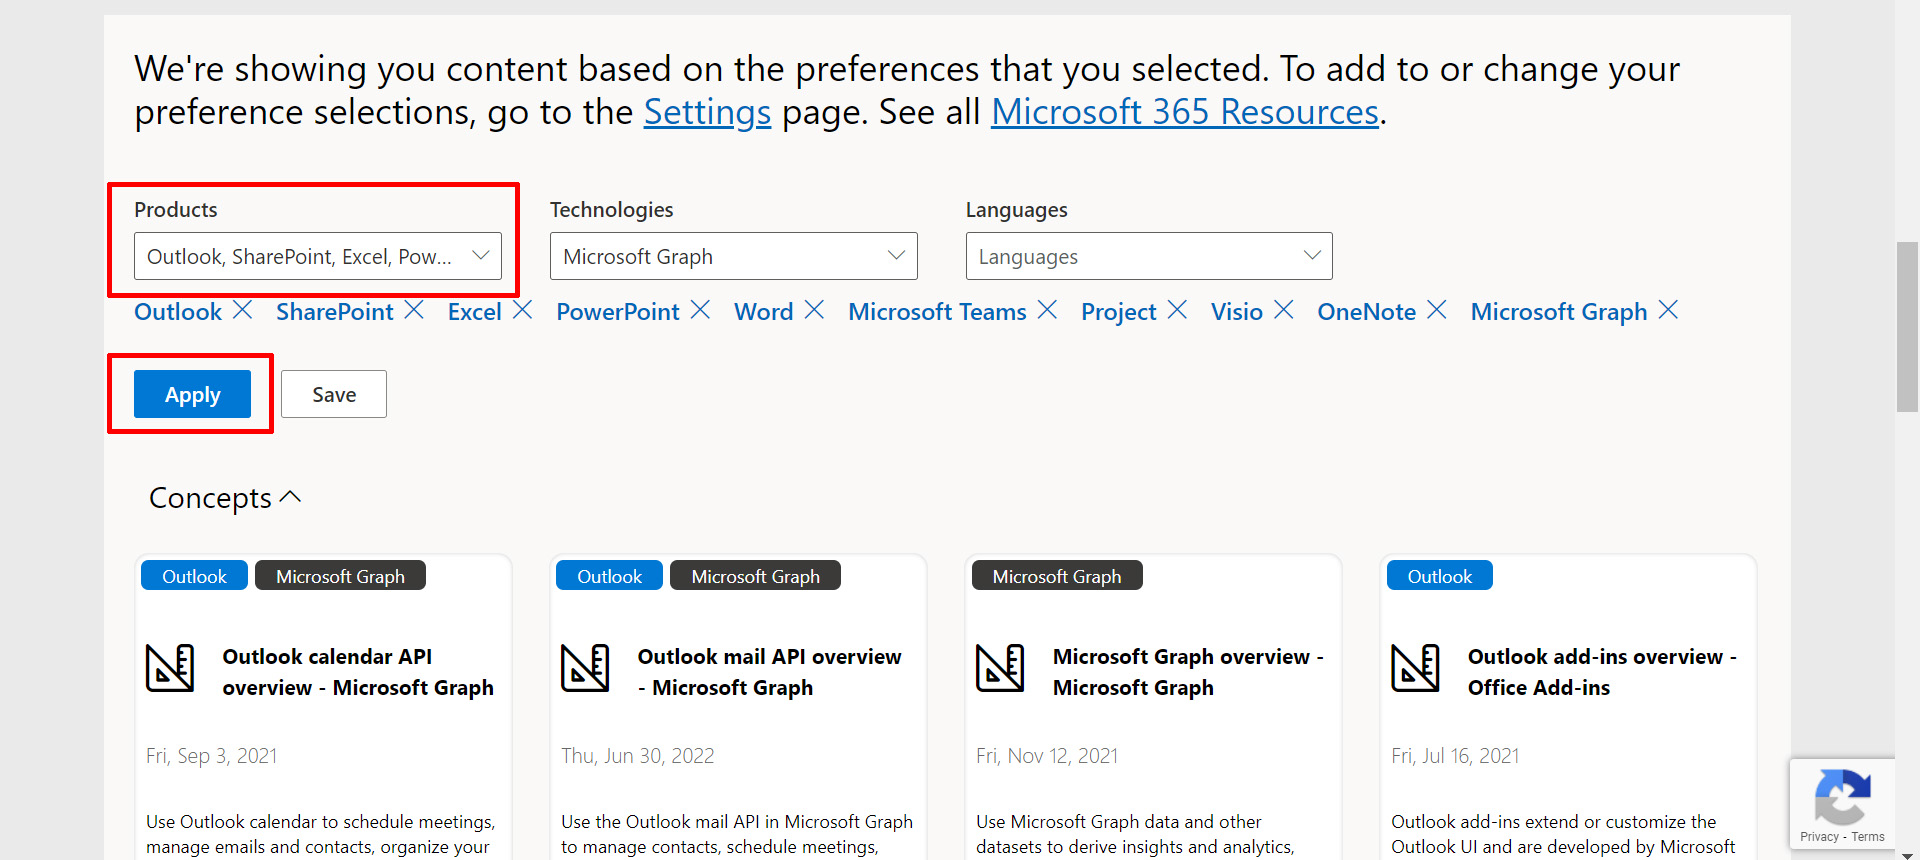Screen dimensions: 1920x860
Task: Remove the Word filter tag
Action: coord(814,311)
